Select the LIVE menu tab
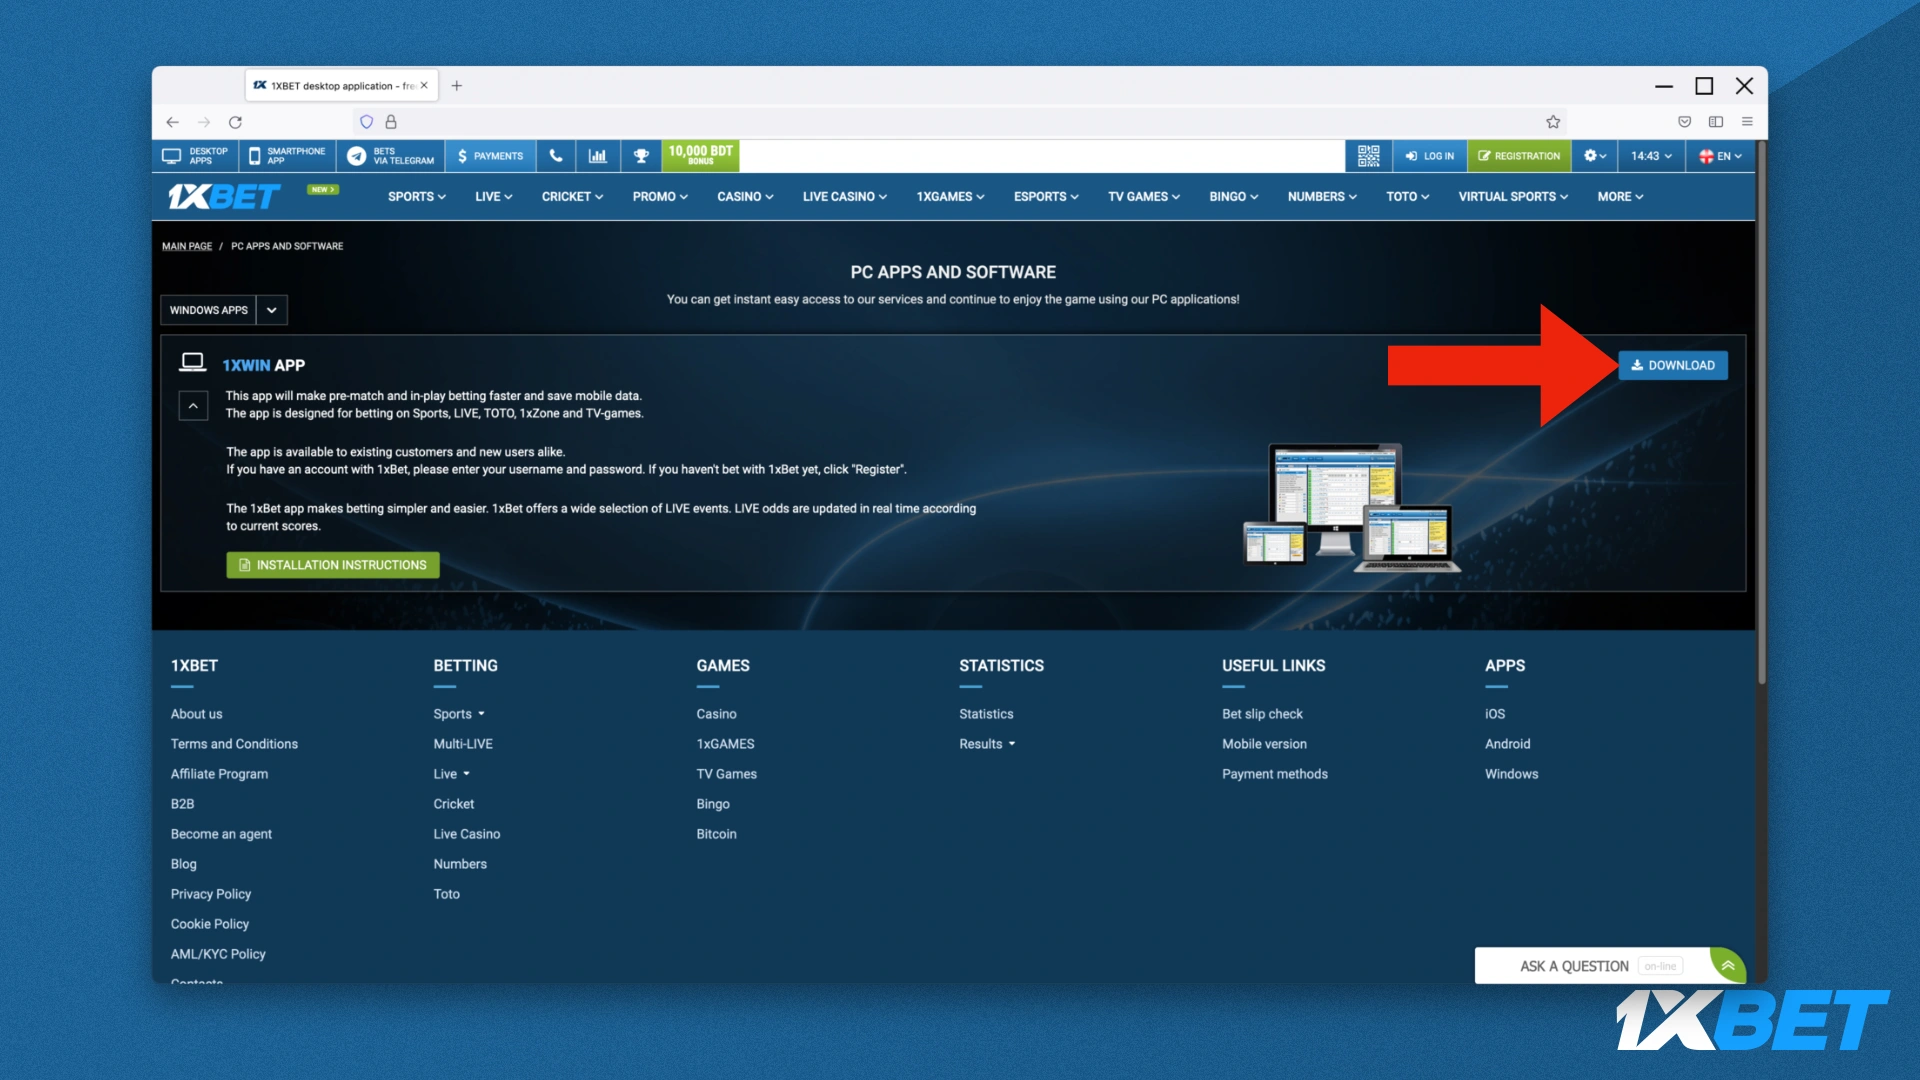Image resolution: width=1920 pixels, height=1080 pixels. [492, 196]
